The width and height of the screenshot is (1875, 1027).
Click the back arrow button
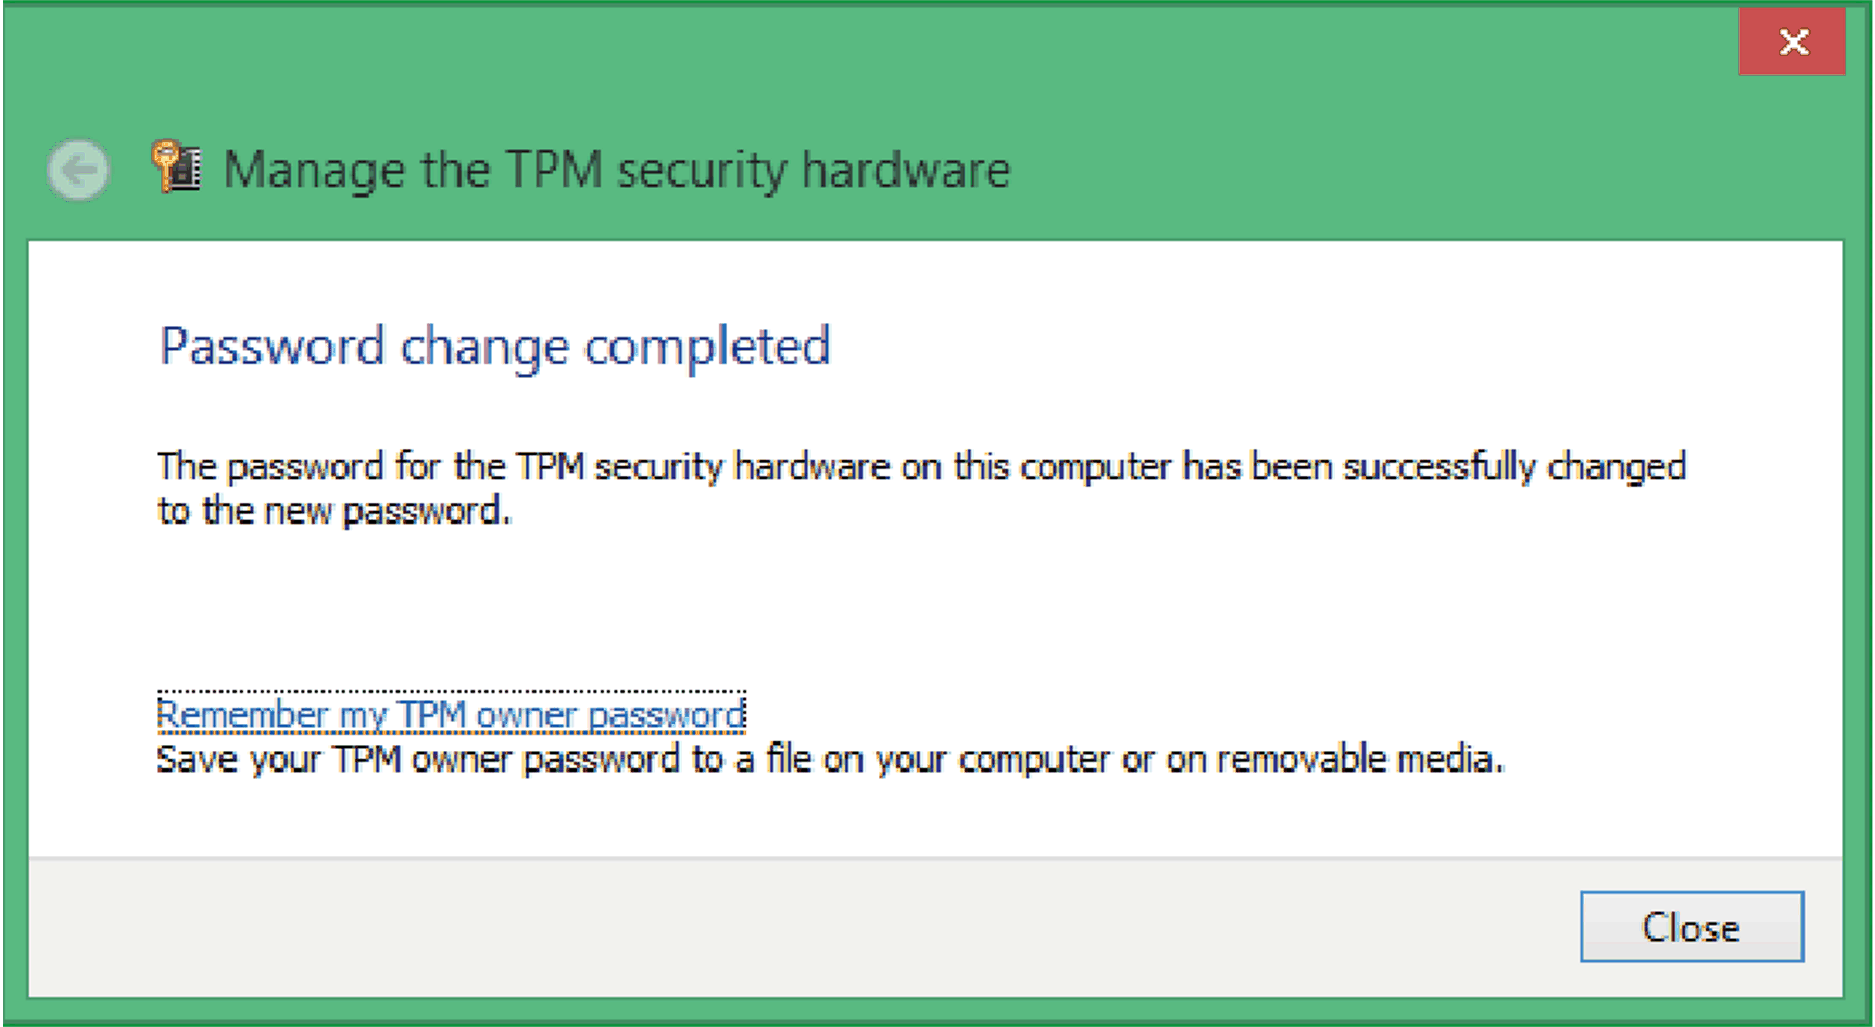pos(78,170)
